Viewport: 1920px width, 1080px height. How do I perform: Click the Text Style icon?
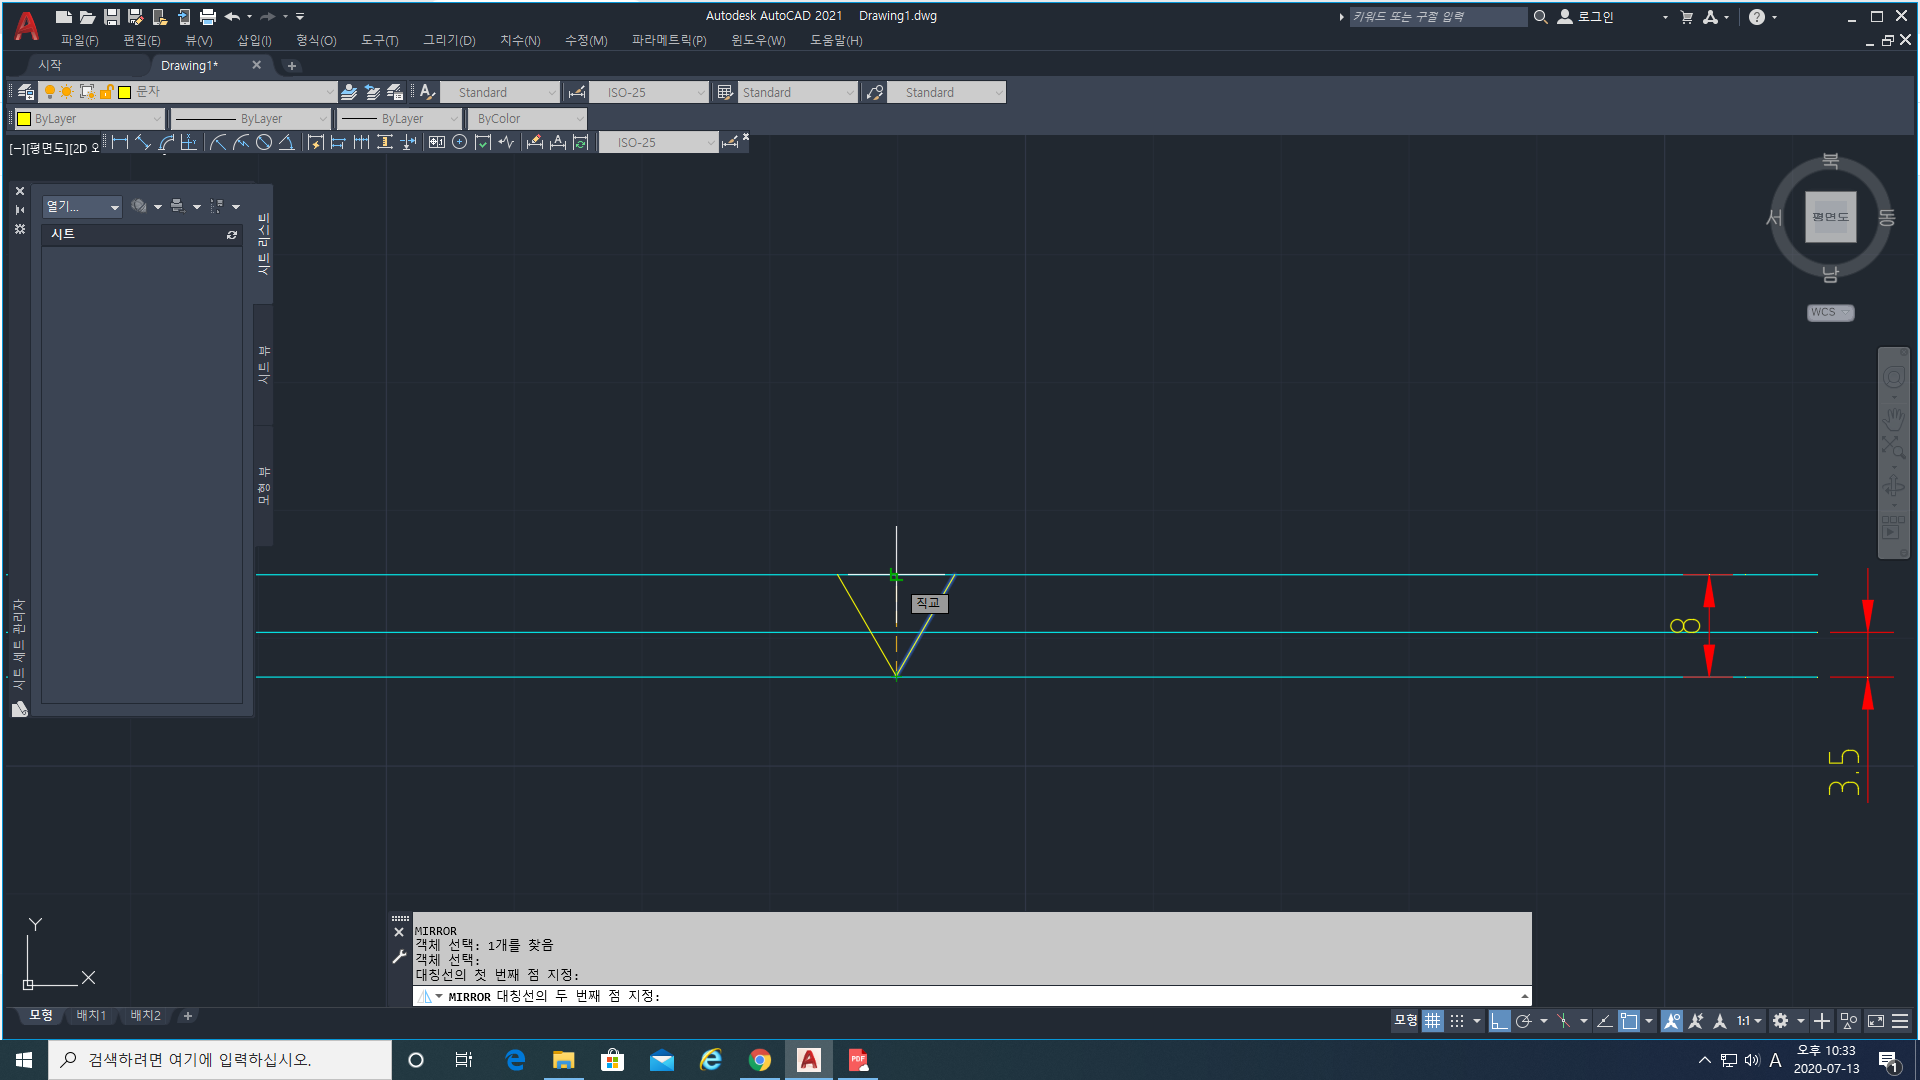pos(427,92)
